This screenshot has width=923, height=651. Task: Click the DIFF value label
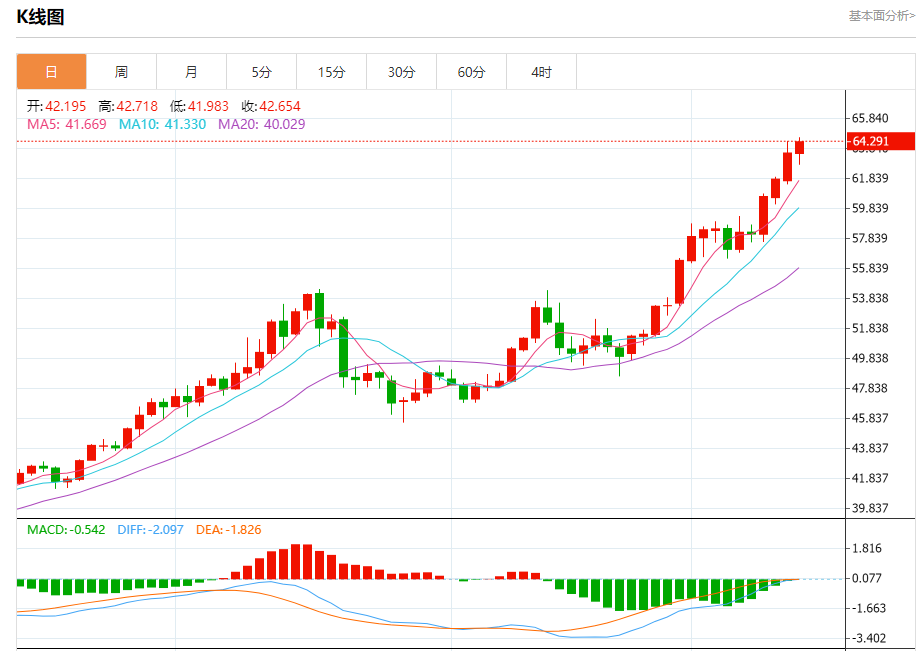151,529
